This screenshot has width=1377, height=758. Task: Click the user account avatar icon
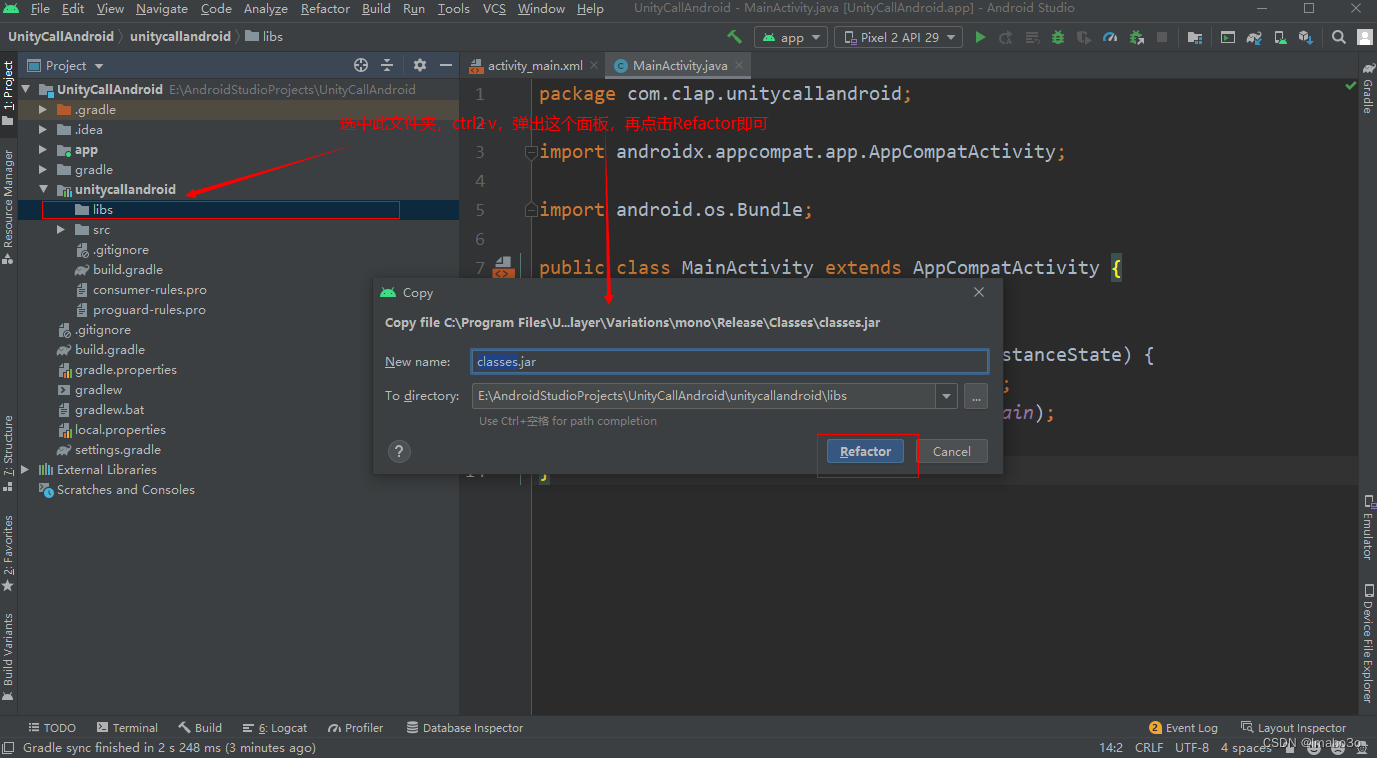click(x=1364, y=37)
